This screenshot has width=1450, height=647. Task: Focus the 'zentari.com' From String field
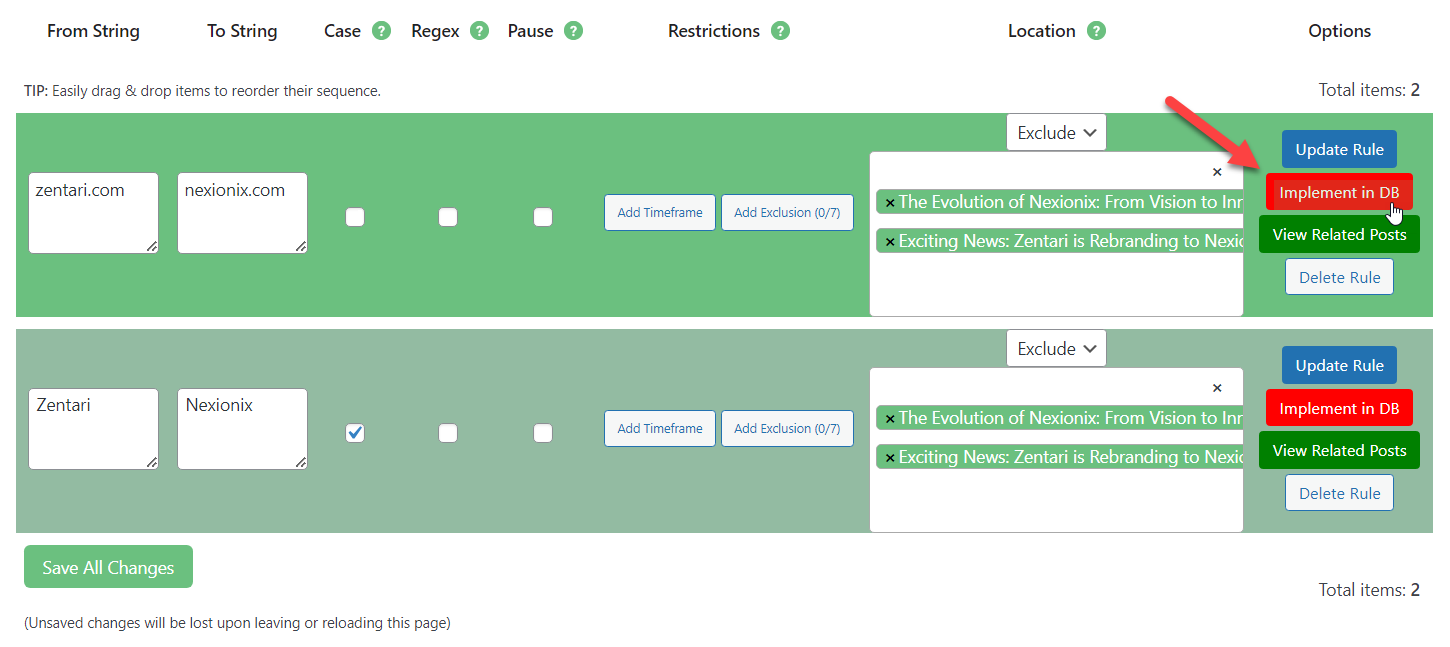click(x=93, y=213)
